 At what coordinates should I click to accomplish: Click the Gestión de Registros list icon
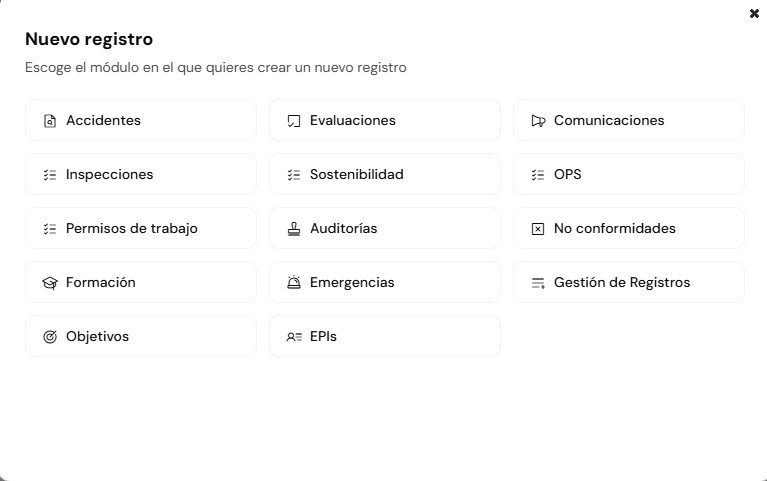(x=538, y=283)
